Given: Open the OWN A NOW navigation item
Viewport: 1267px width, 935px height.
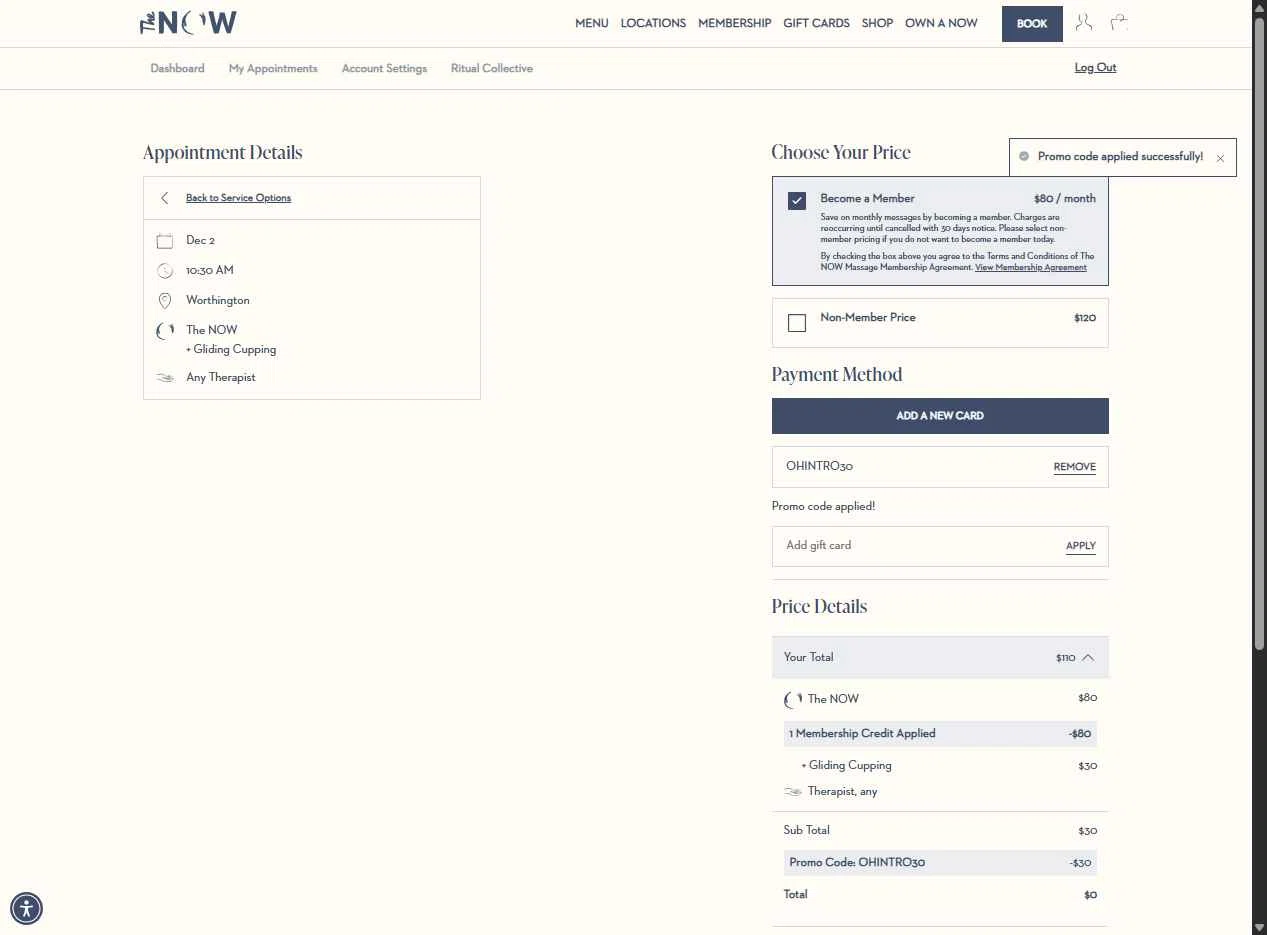Looking at the screenshot, I should (941, 23).
